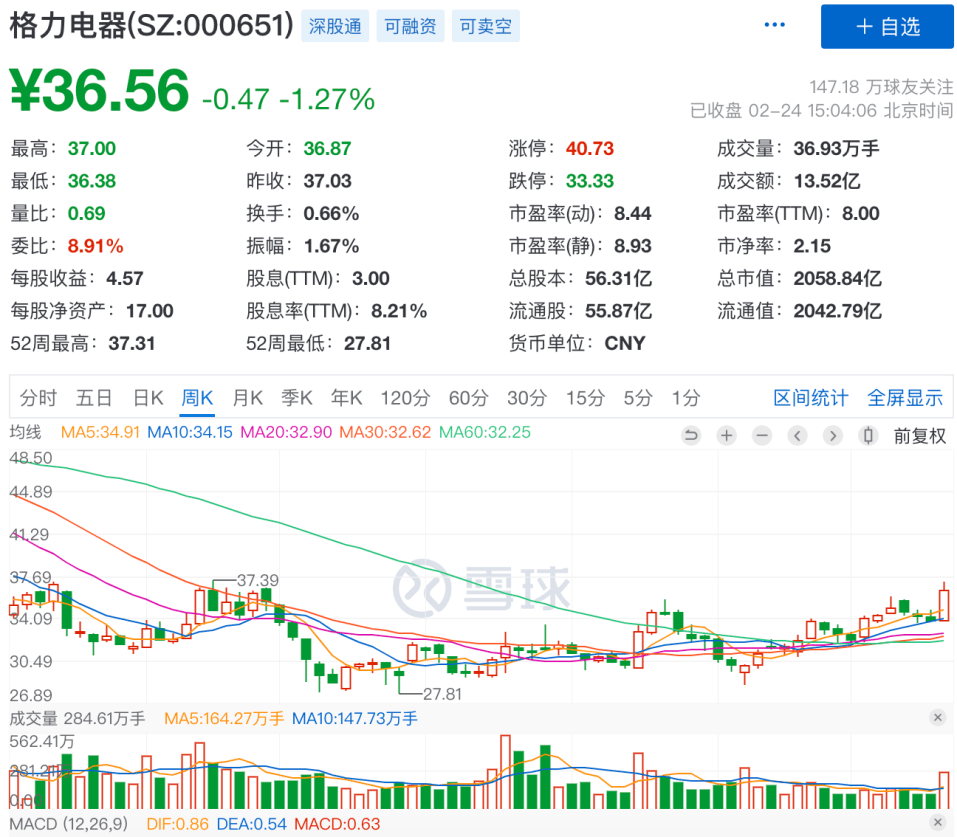Open the 月K chart tab
The height and width of the screenshot is (837, 957).
248,398
